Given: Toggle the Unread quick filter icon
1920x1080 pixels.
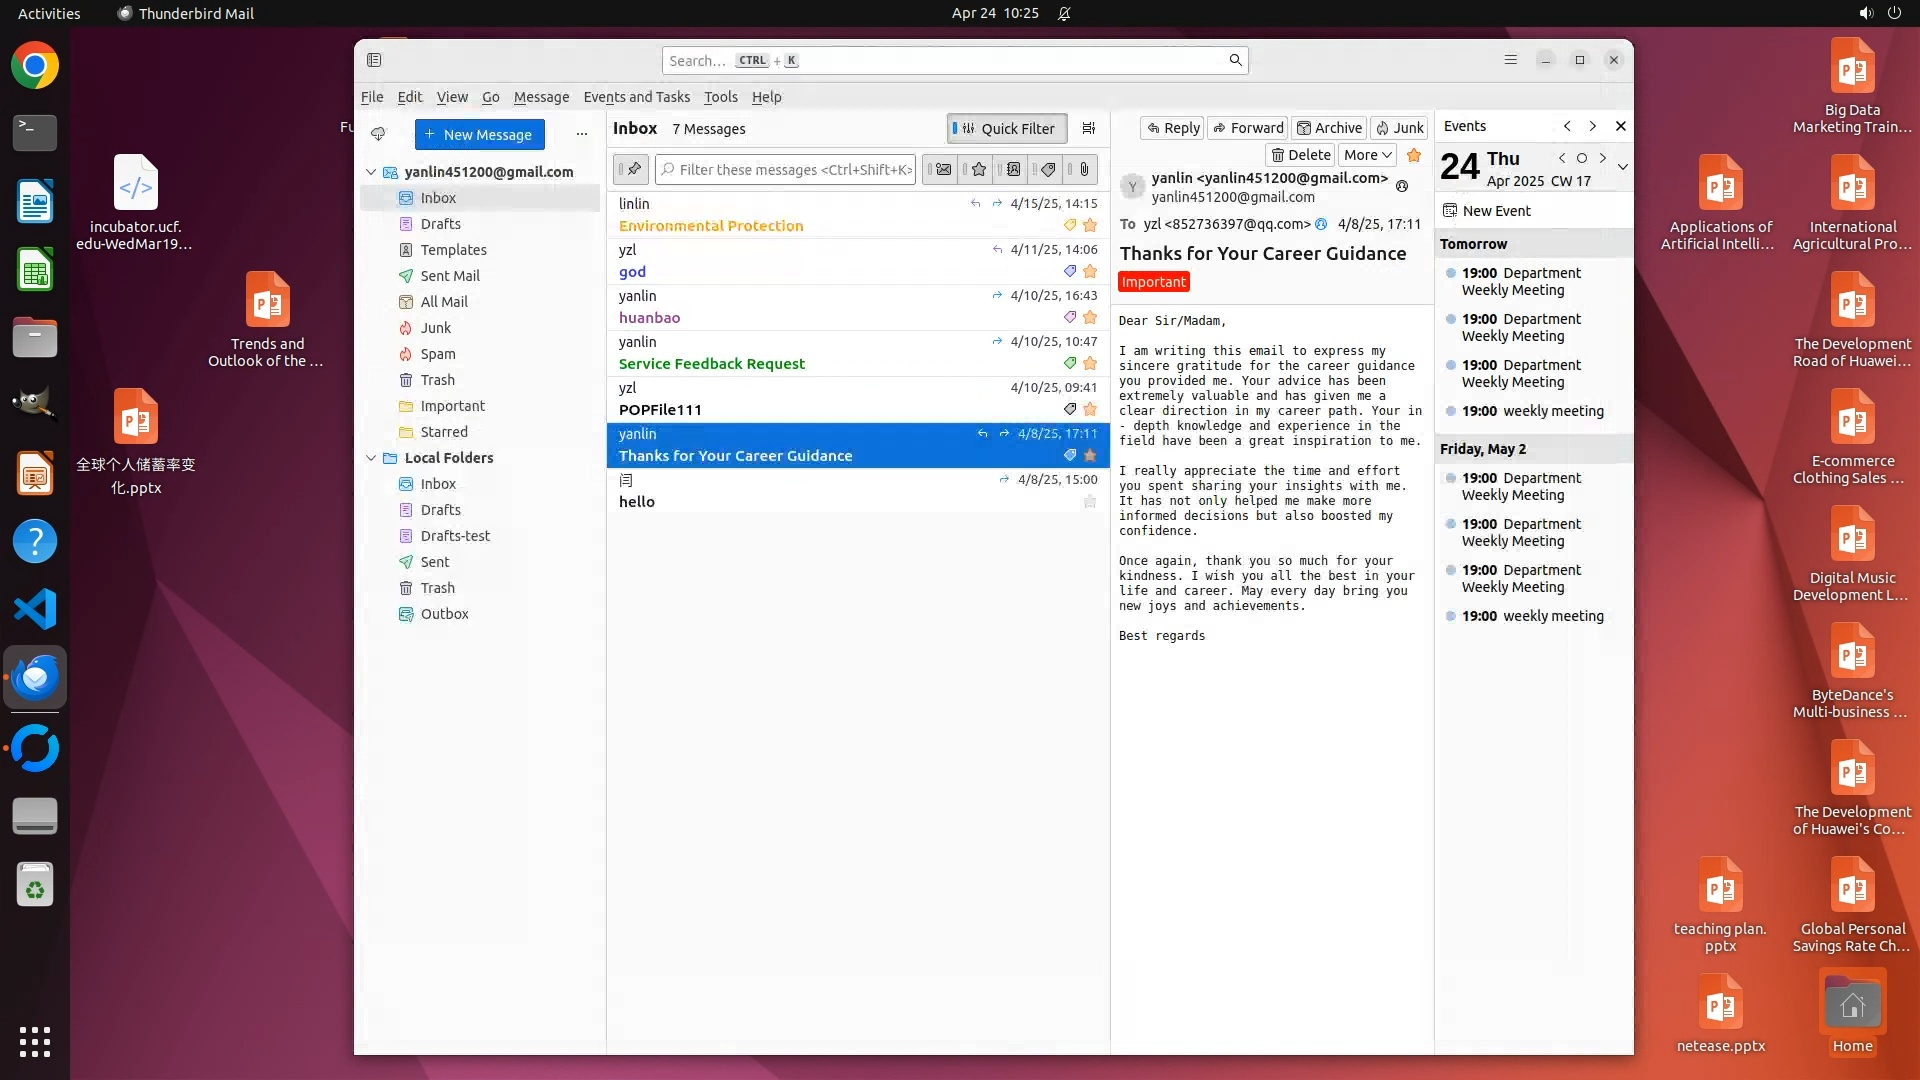Looking at the screenshot, I should coord(942,169).
